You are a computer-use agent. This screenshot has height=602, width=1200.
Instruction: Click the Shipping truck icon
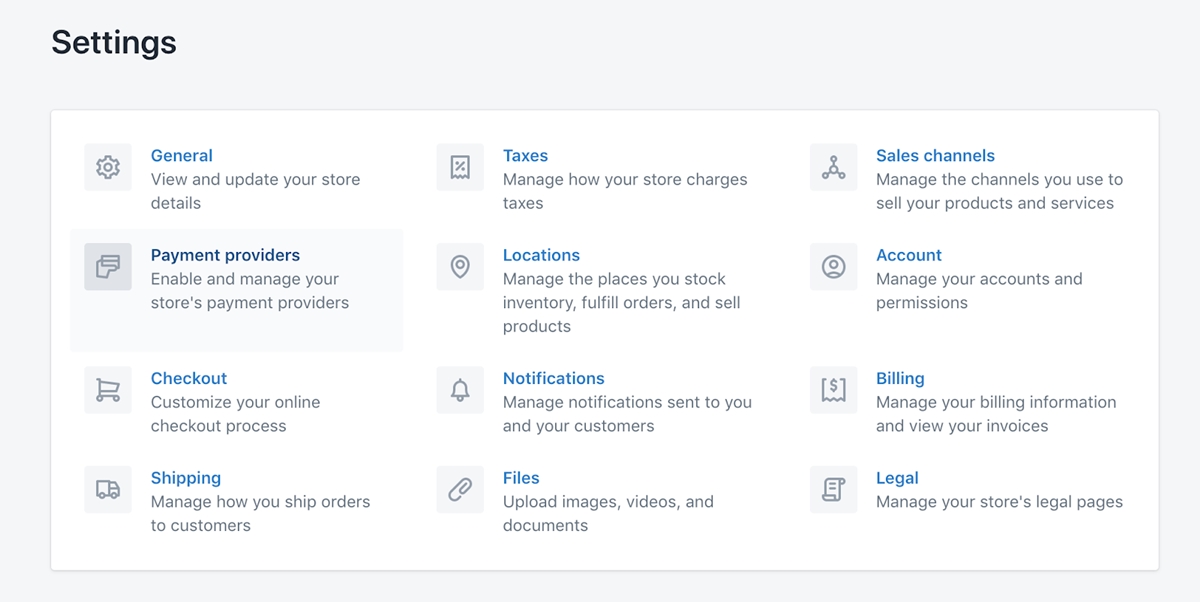pos(108,490)
